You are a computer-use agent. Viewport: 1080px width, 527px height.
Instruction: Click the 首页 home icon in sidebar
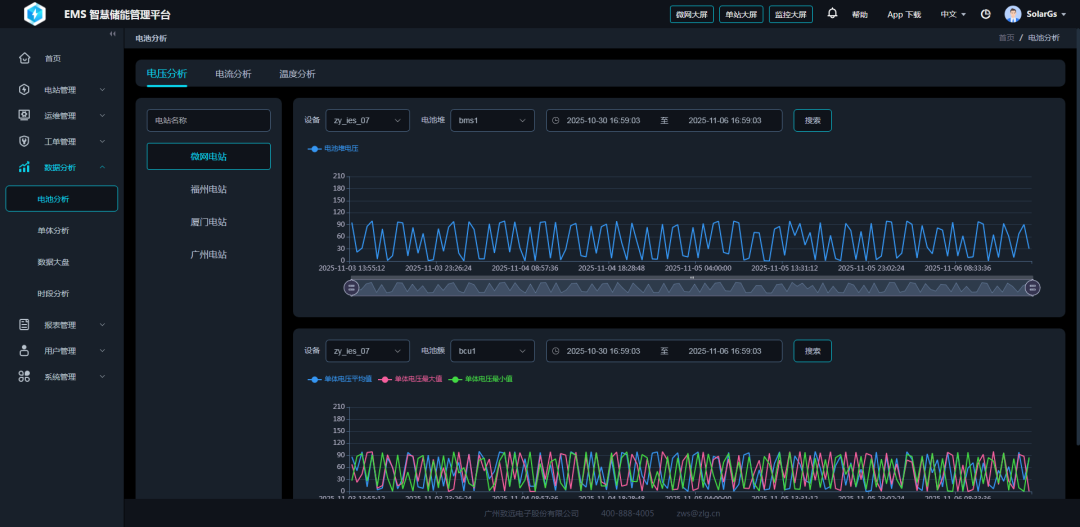pos(25,58)
